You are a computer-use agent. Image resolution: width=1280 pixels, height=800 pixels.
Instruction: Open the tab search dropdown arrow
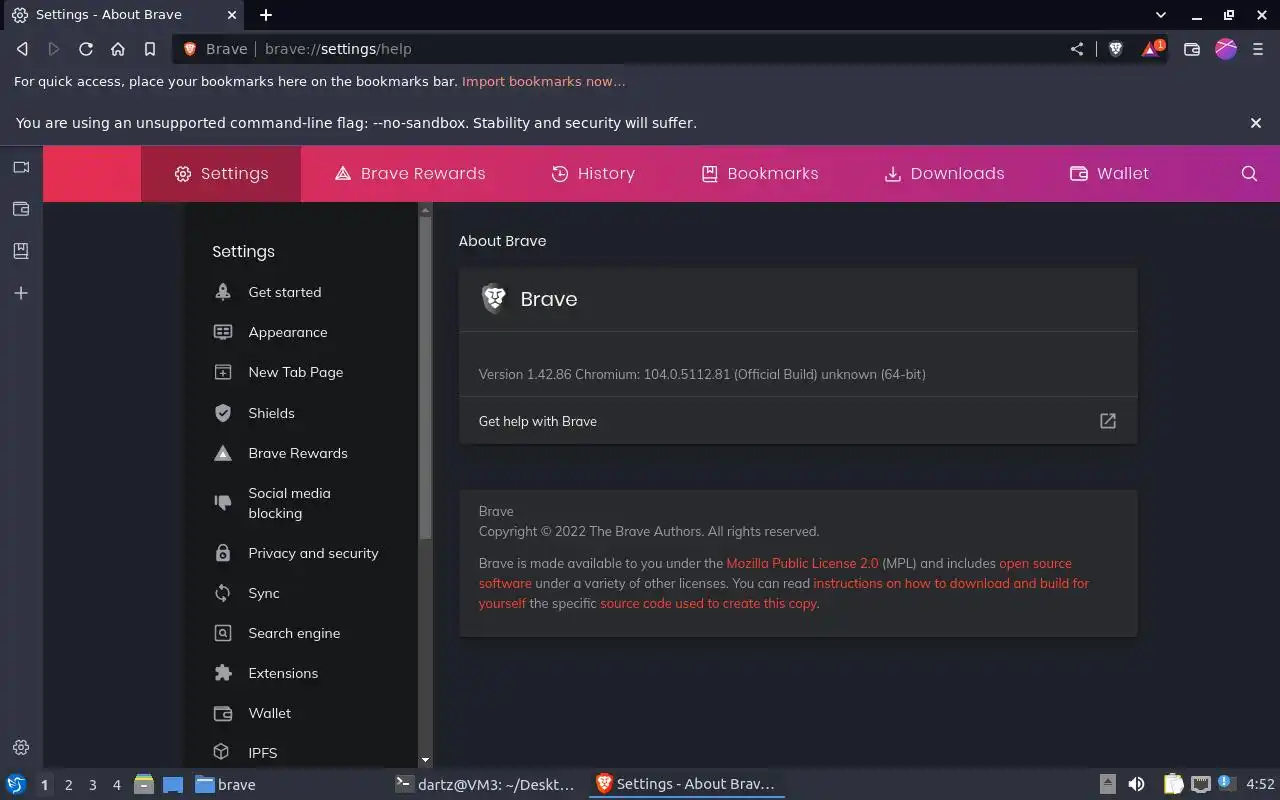[x=1161, y=15]
